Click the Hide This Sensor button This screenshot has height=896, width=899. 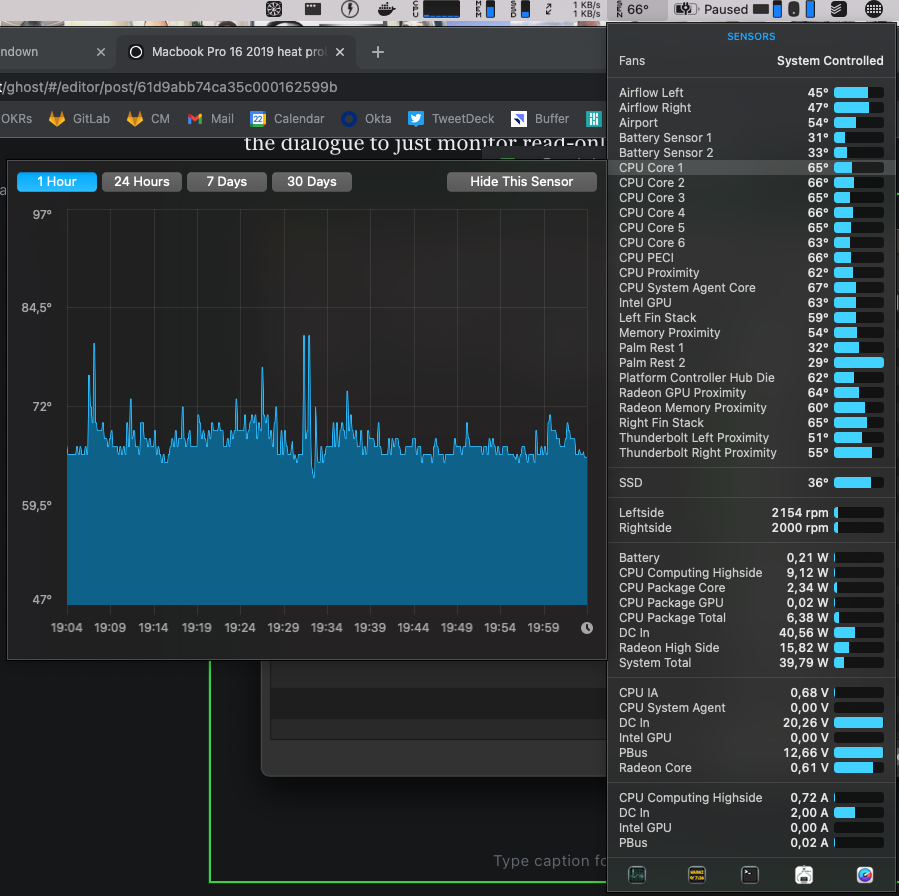(x=521, y=182)
